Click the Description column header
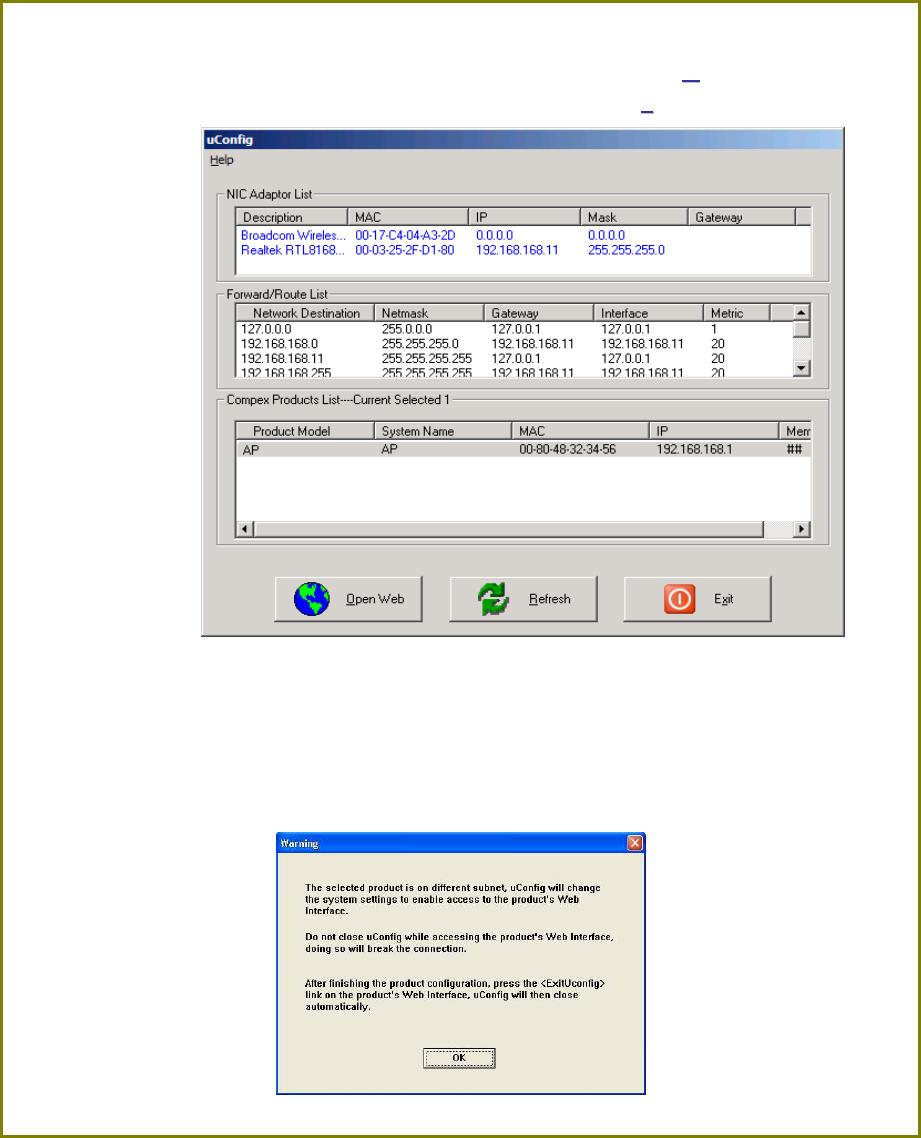 292,217
